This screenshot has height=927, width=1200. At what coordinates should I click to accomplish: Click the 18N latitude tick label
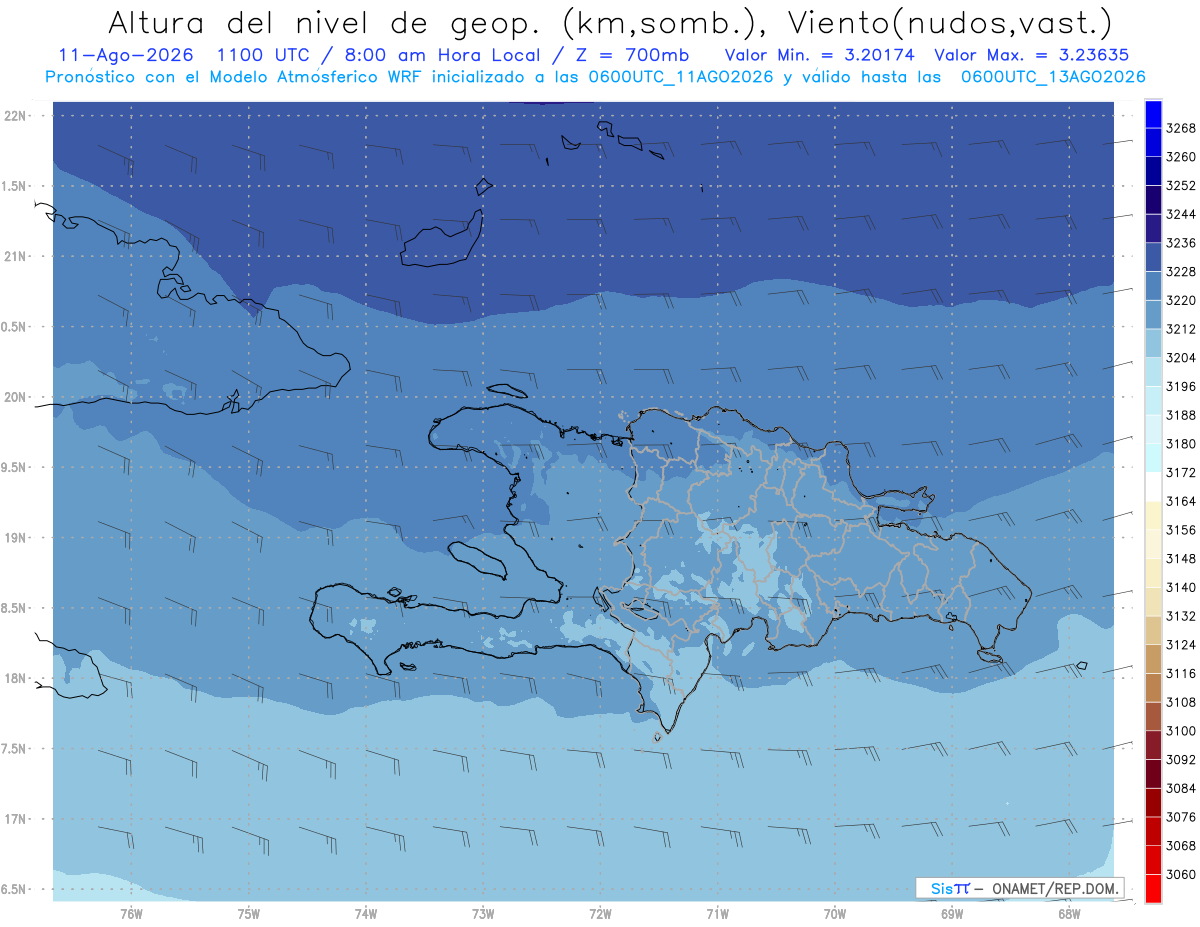(x=17, y=678)
